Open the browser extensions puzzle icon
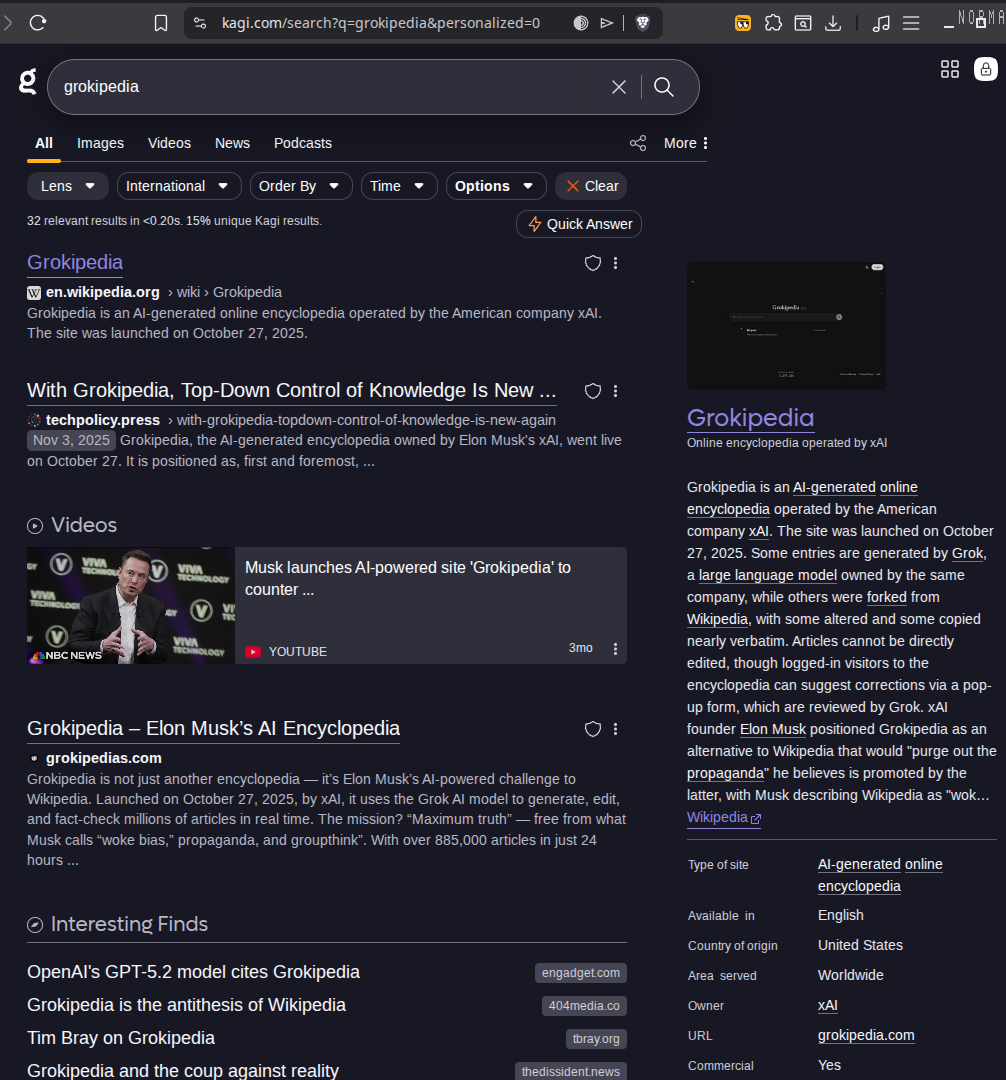This screenshot has height=1080, width=1006. tap(773, 22)
